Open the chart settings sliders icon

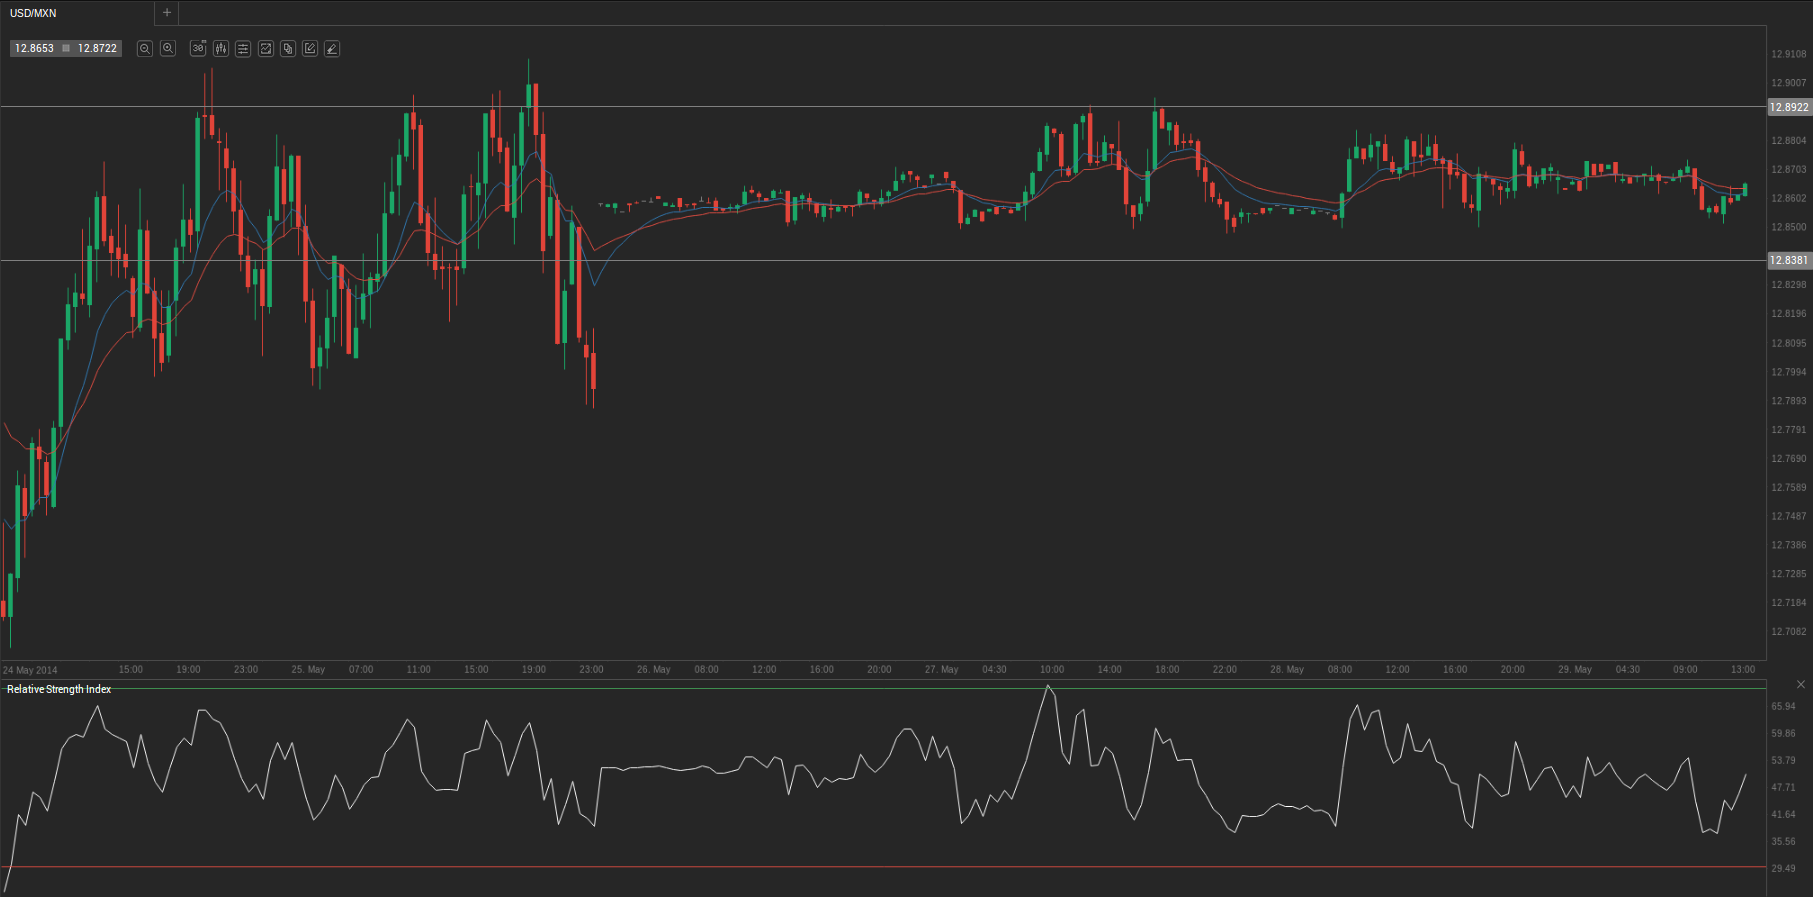(x=243, y=49)
